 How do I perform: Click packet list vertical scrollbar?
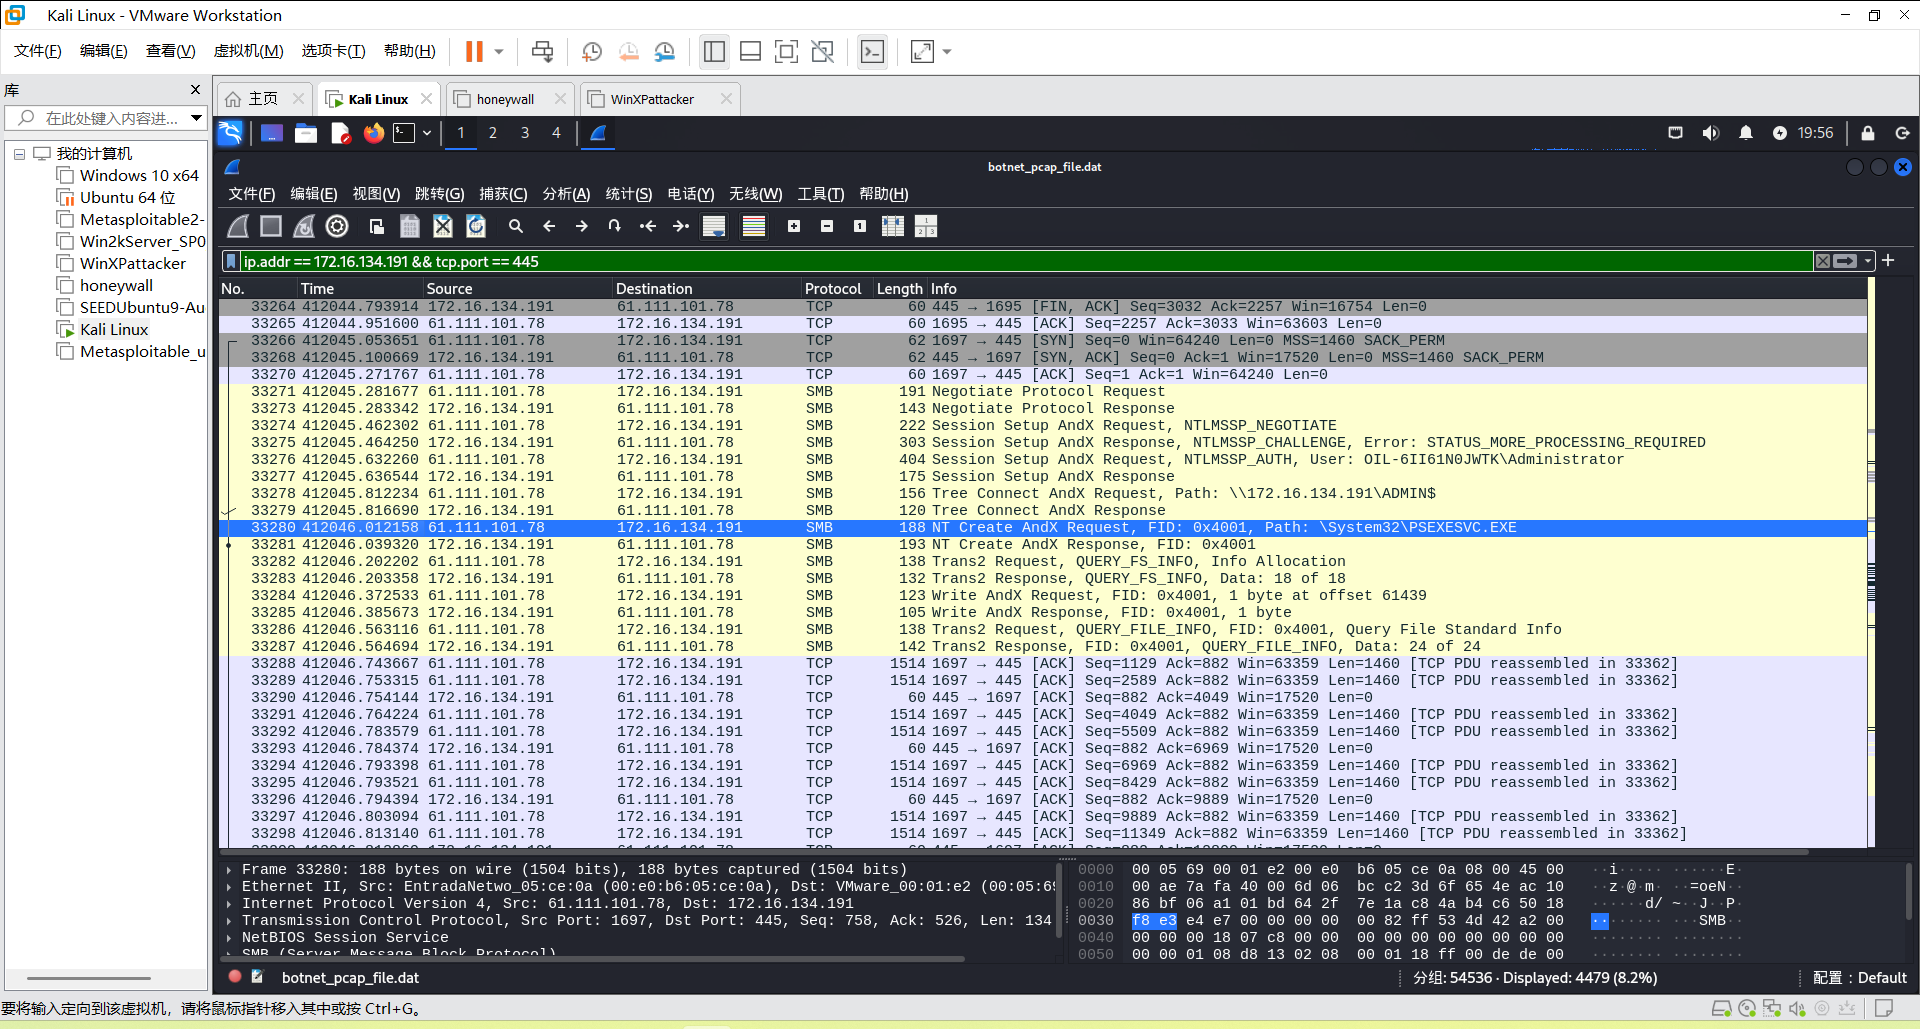1871,564
